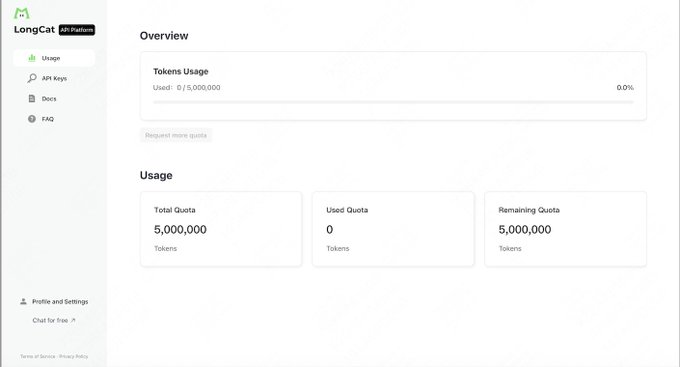Viewport: 680px width, 367px height.
Task: Click Tokens unit under Used Quota
Action: click(x=337, y=249)
